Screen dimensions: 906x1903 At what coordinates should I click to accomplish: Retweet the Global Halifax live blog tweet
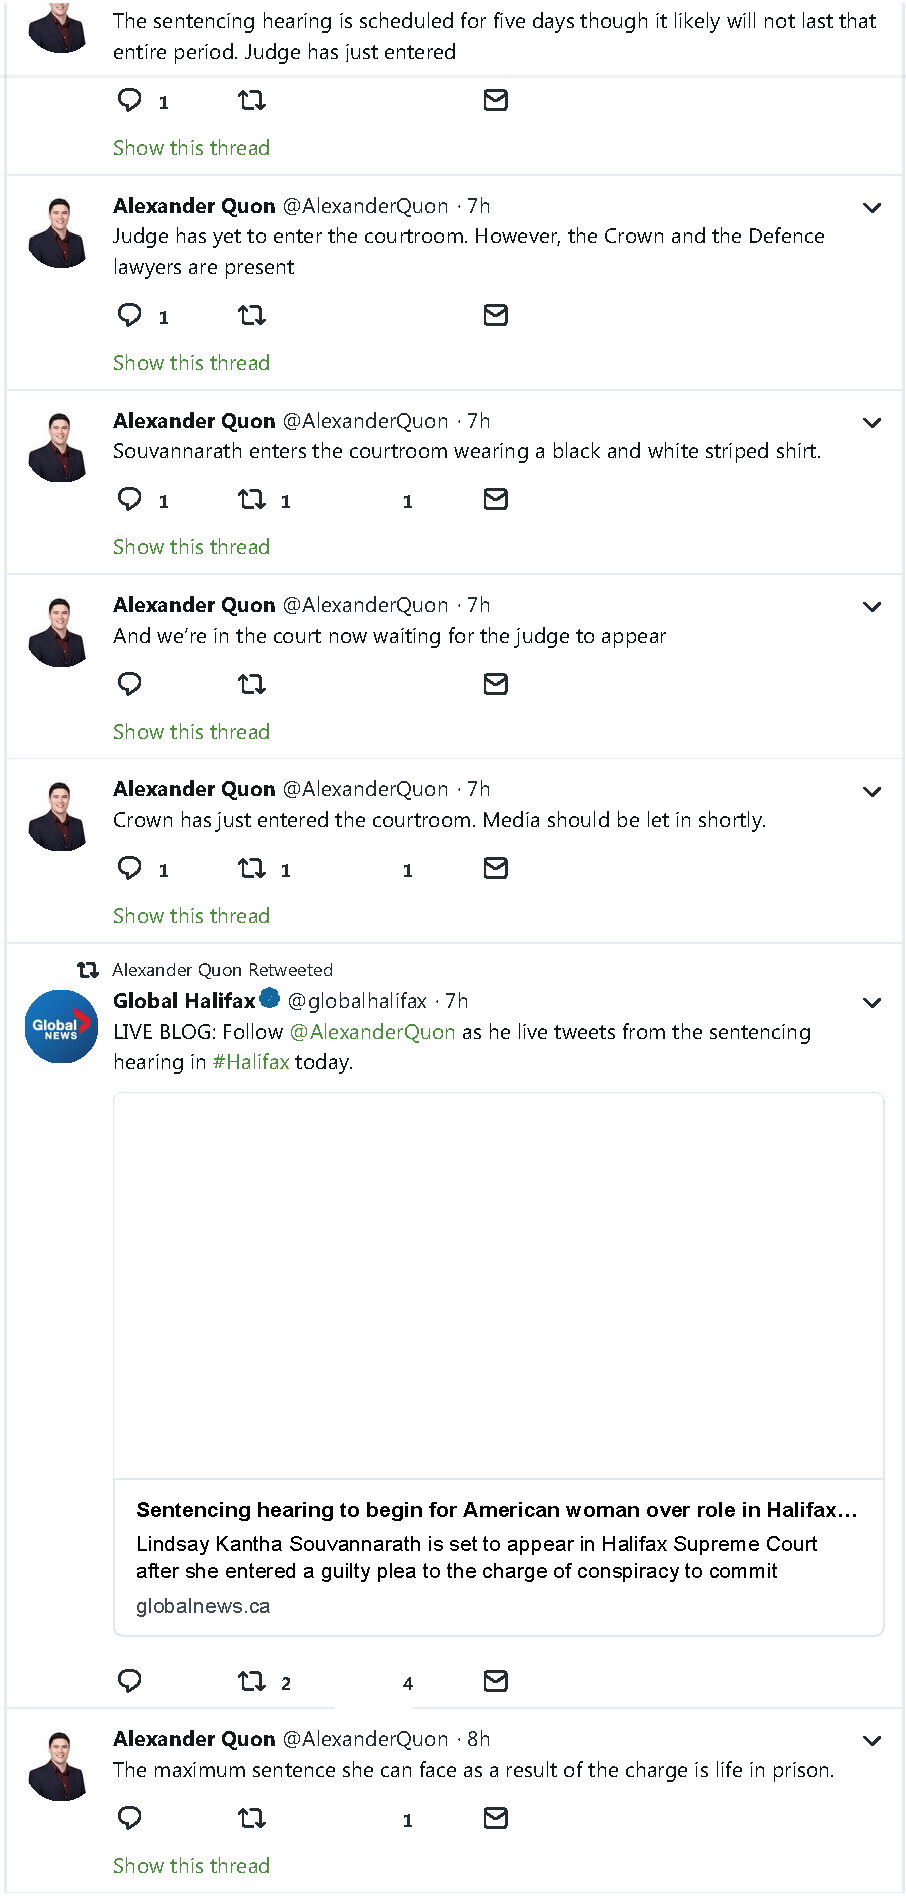[251, 1681]
